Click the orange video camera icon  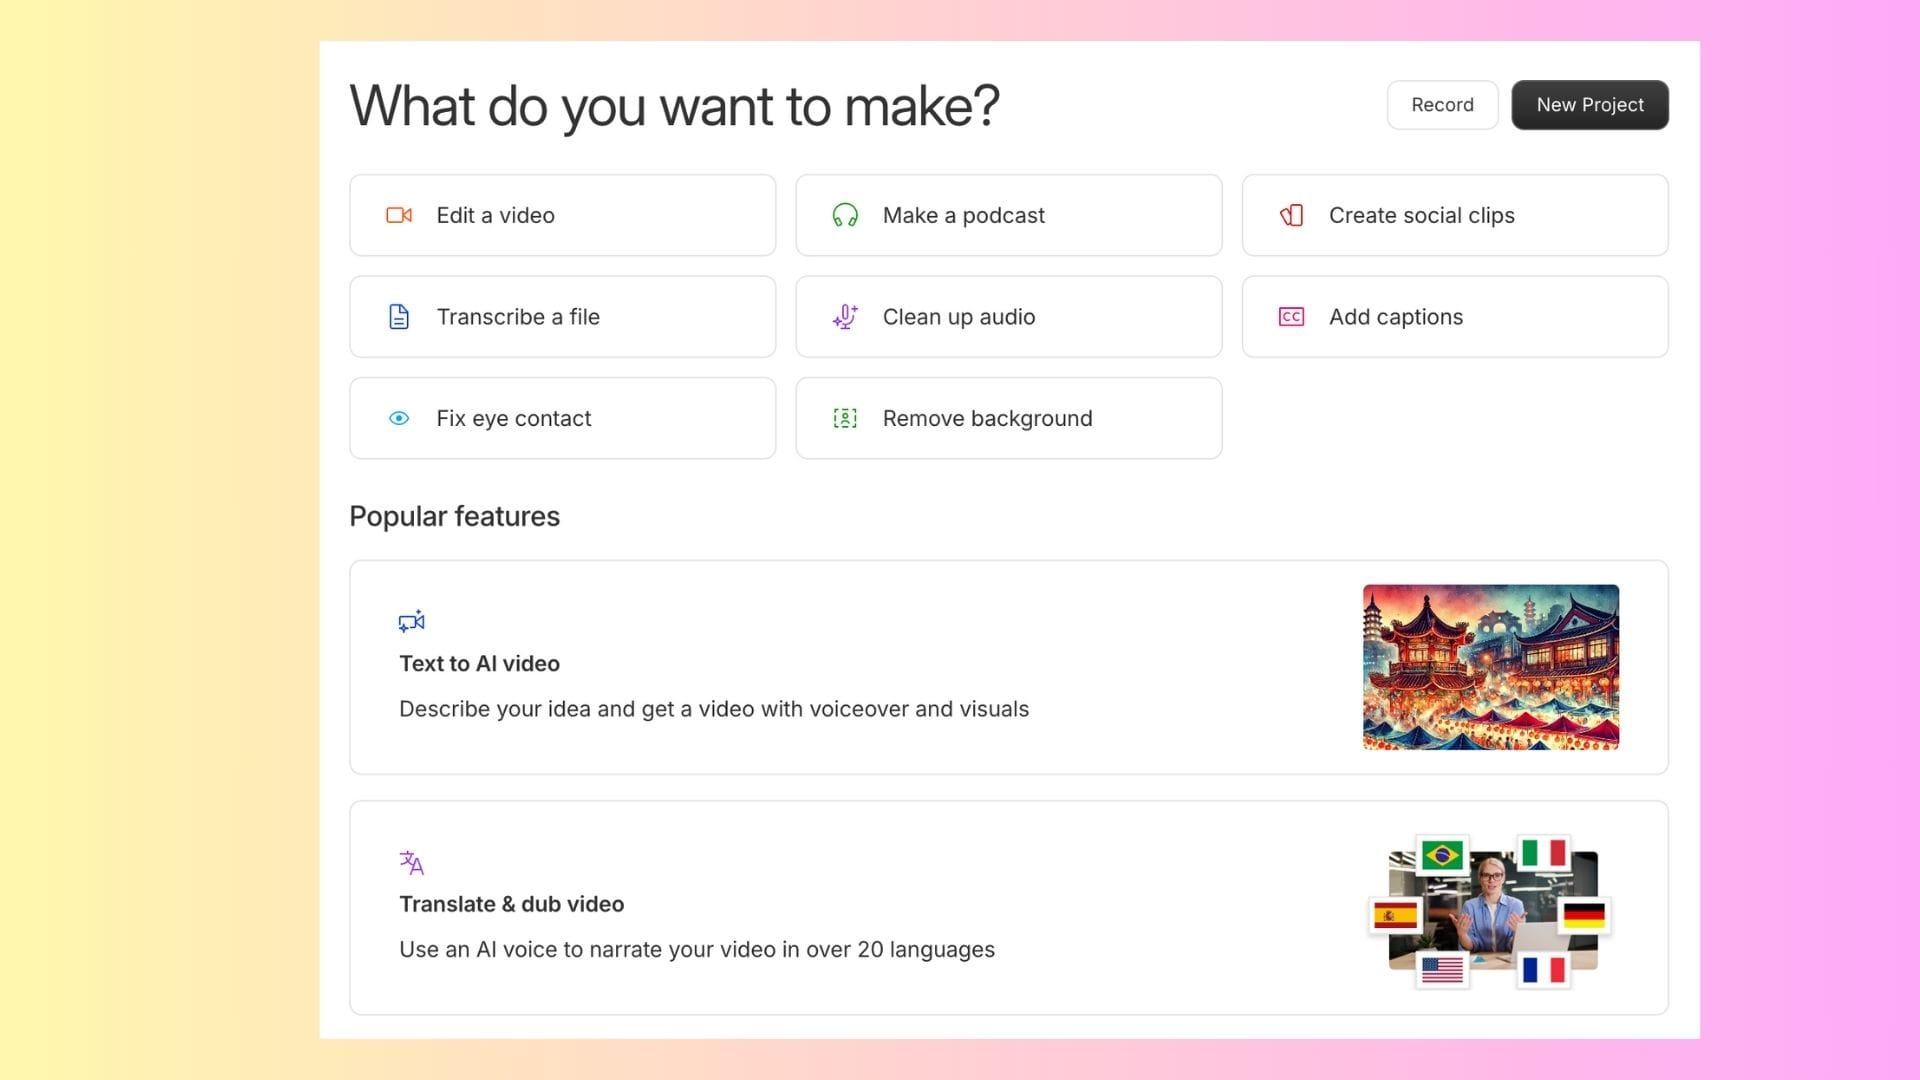click(x=399, y=215)
